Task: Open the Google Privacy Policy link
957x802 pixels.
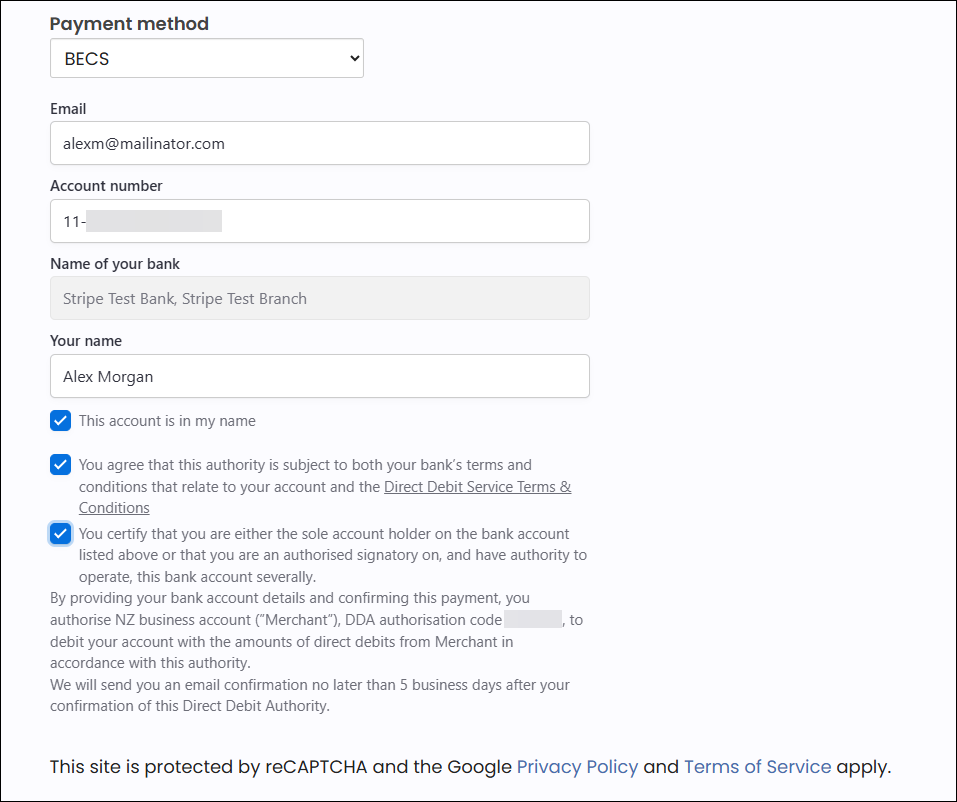Action: click(577, 767)
